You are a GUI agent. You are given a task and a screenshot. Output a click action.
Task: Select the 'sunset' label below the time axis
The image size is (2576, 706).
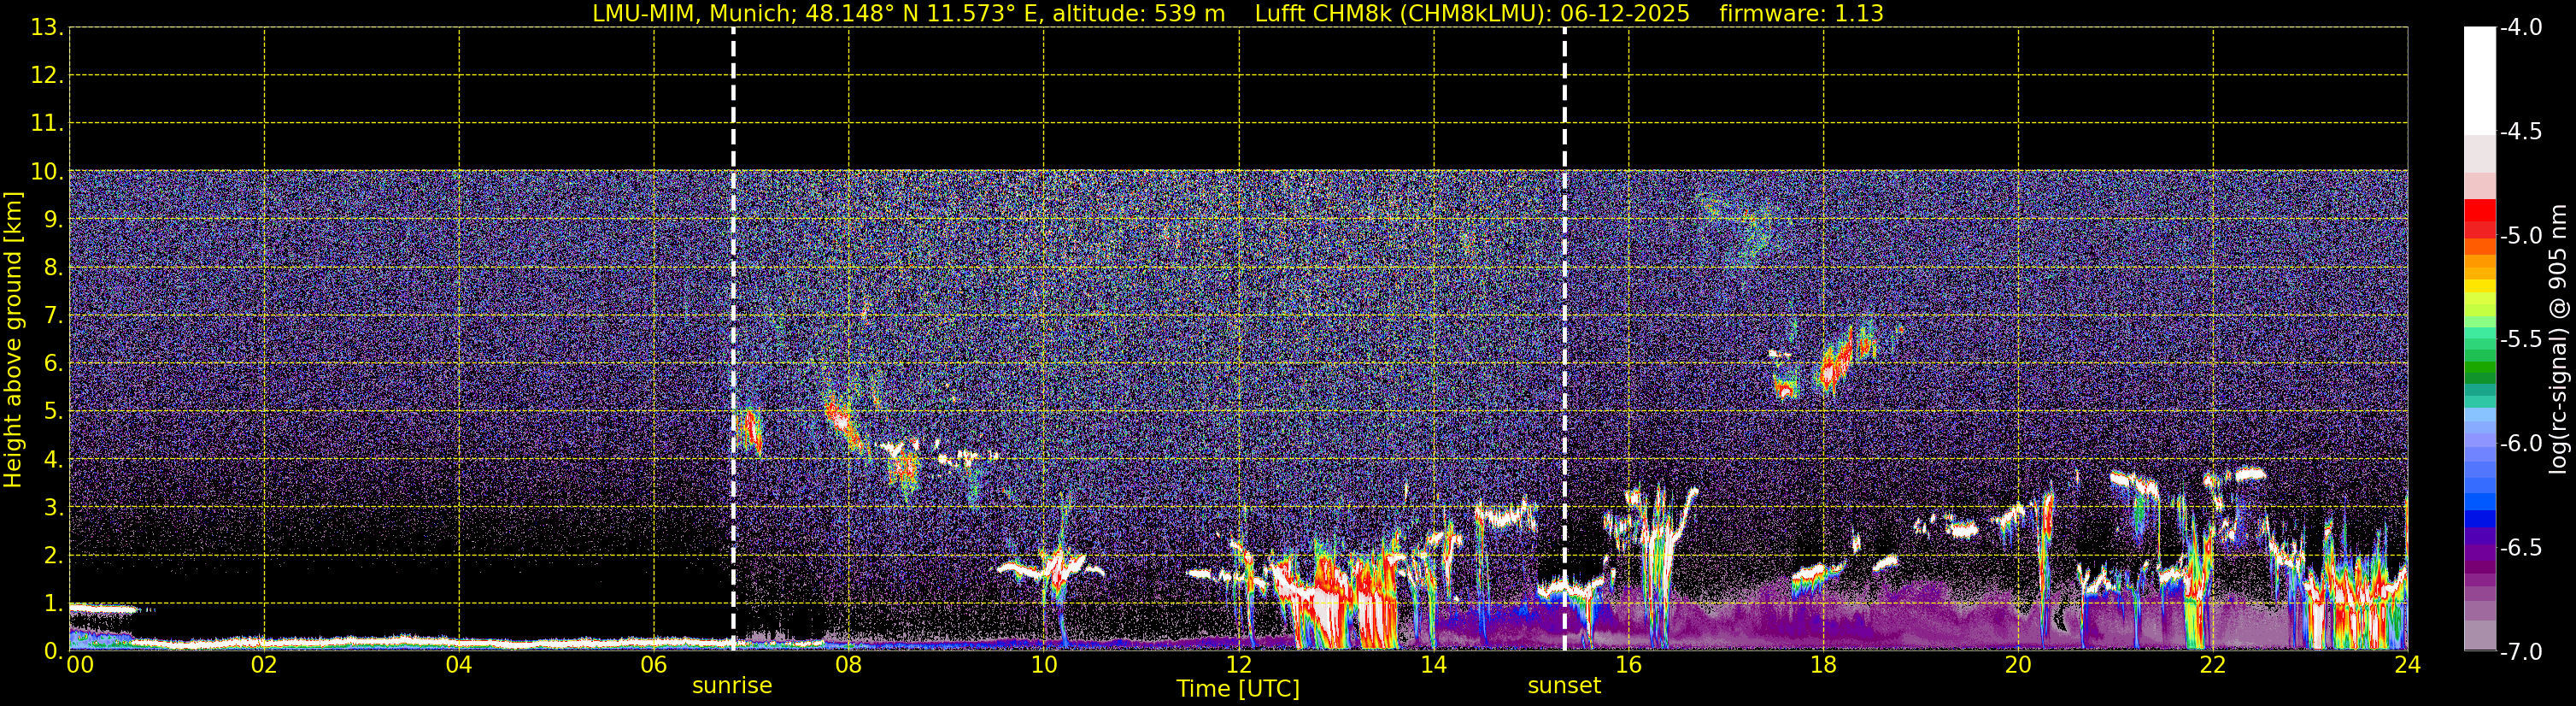pyautogui.click(x=1564, y=686)
